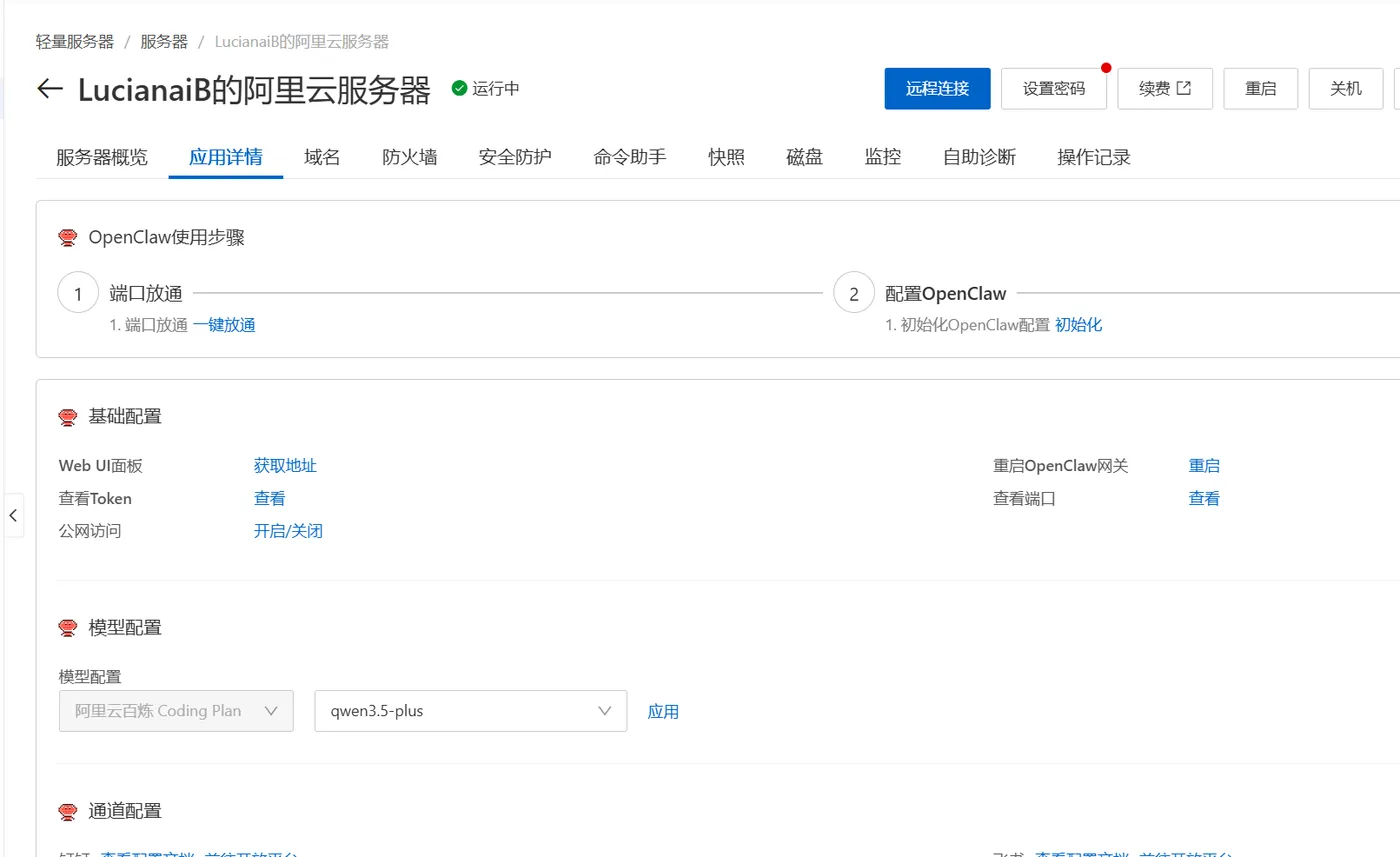
Task: Show the 操作记录 tab
Action: coord(1095,157)
